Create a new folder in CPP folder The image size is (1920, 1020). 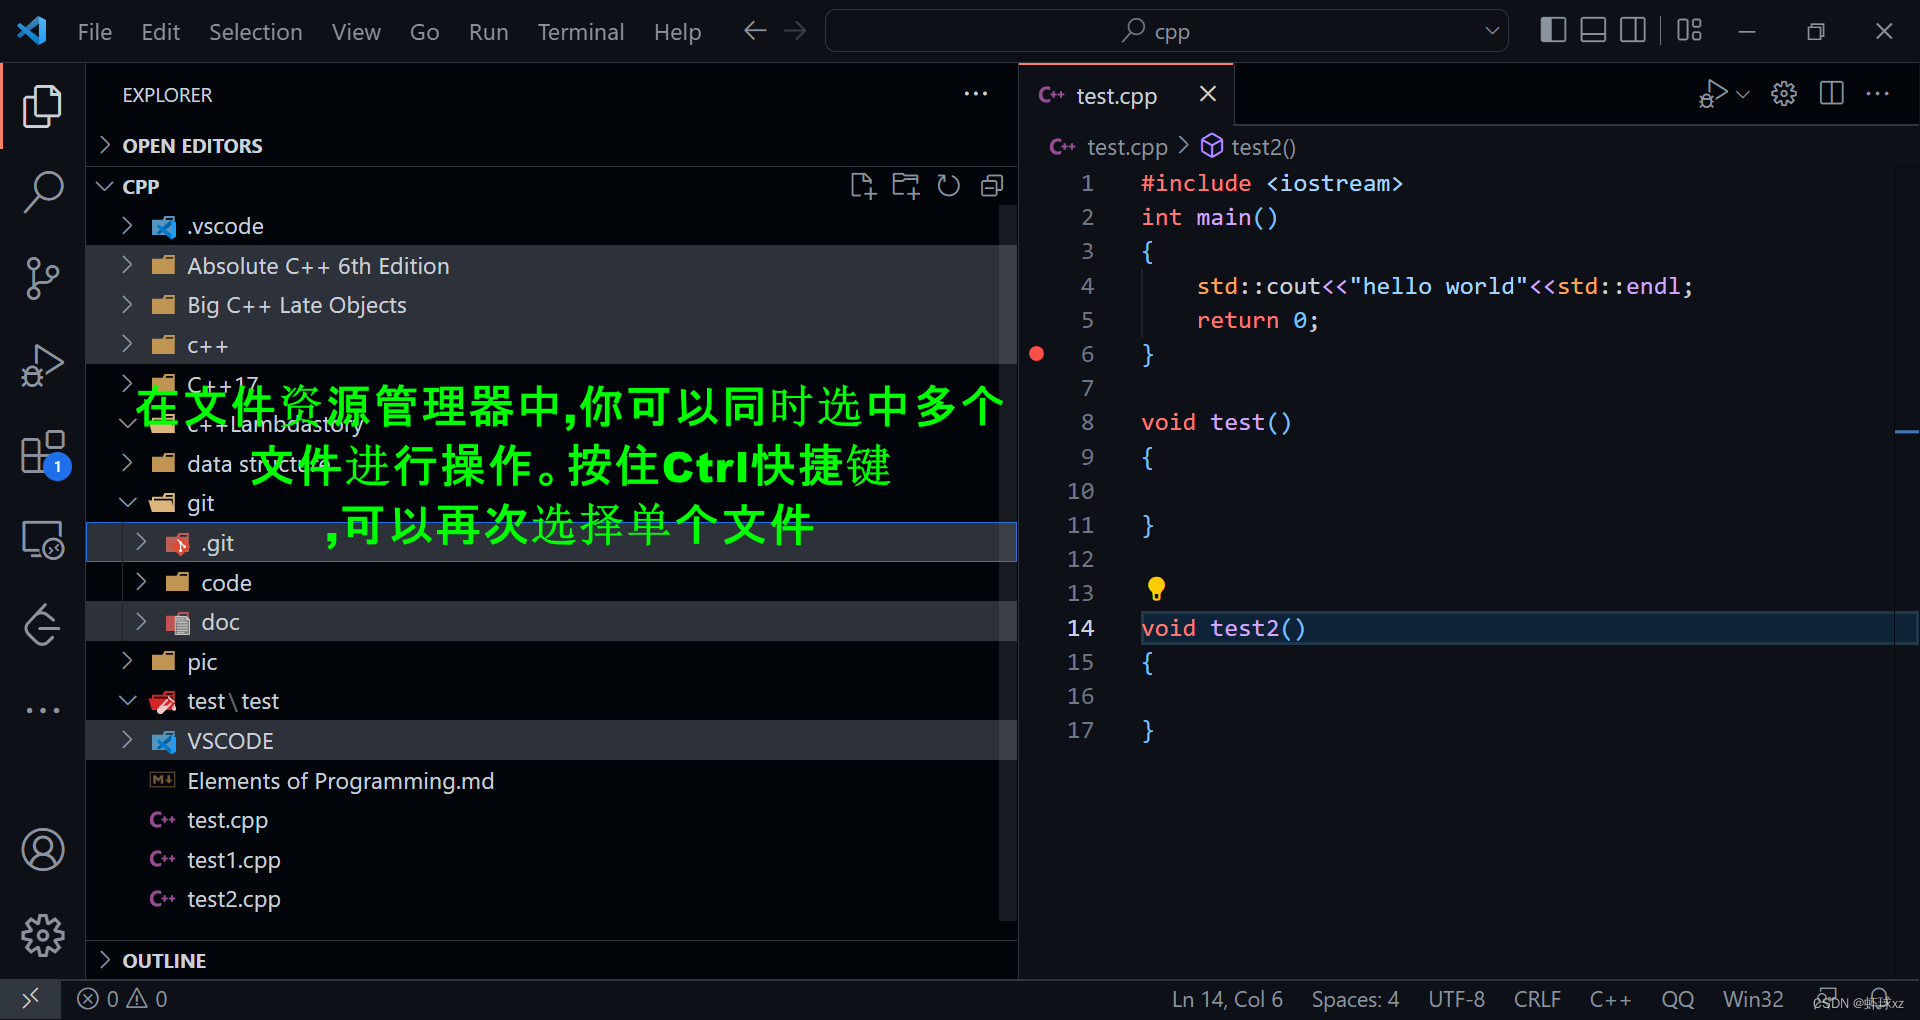tap(905, 186)
